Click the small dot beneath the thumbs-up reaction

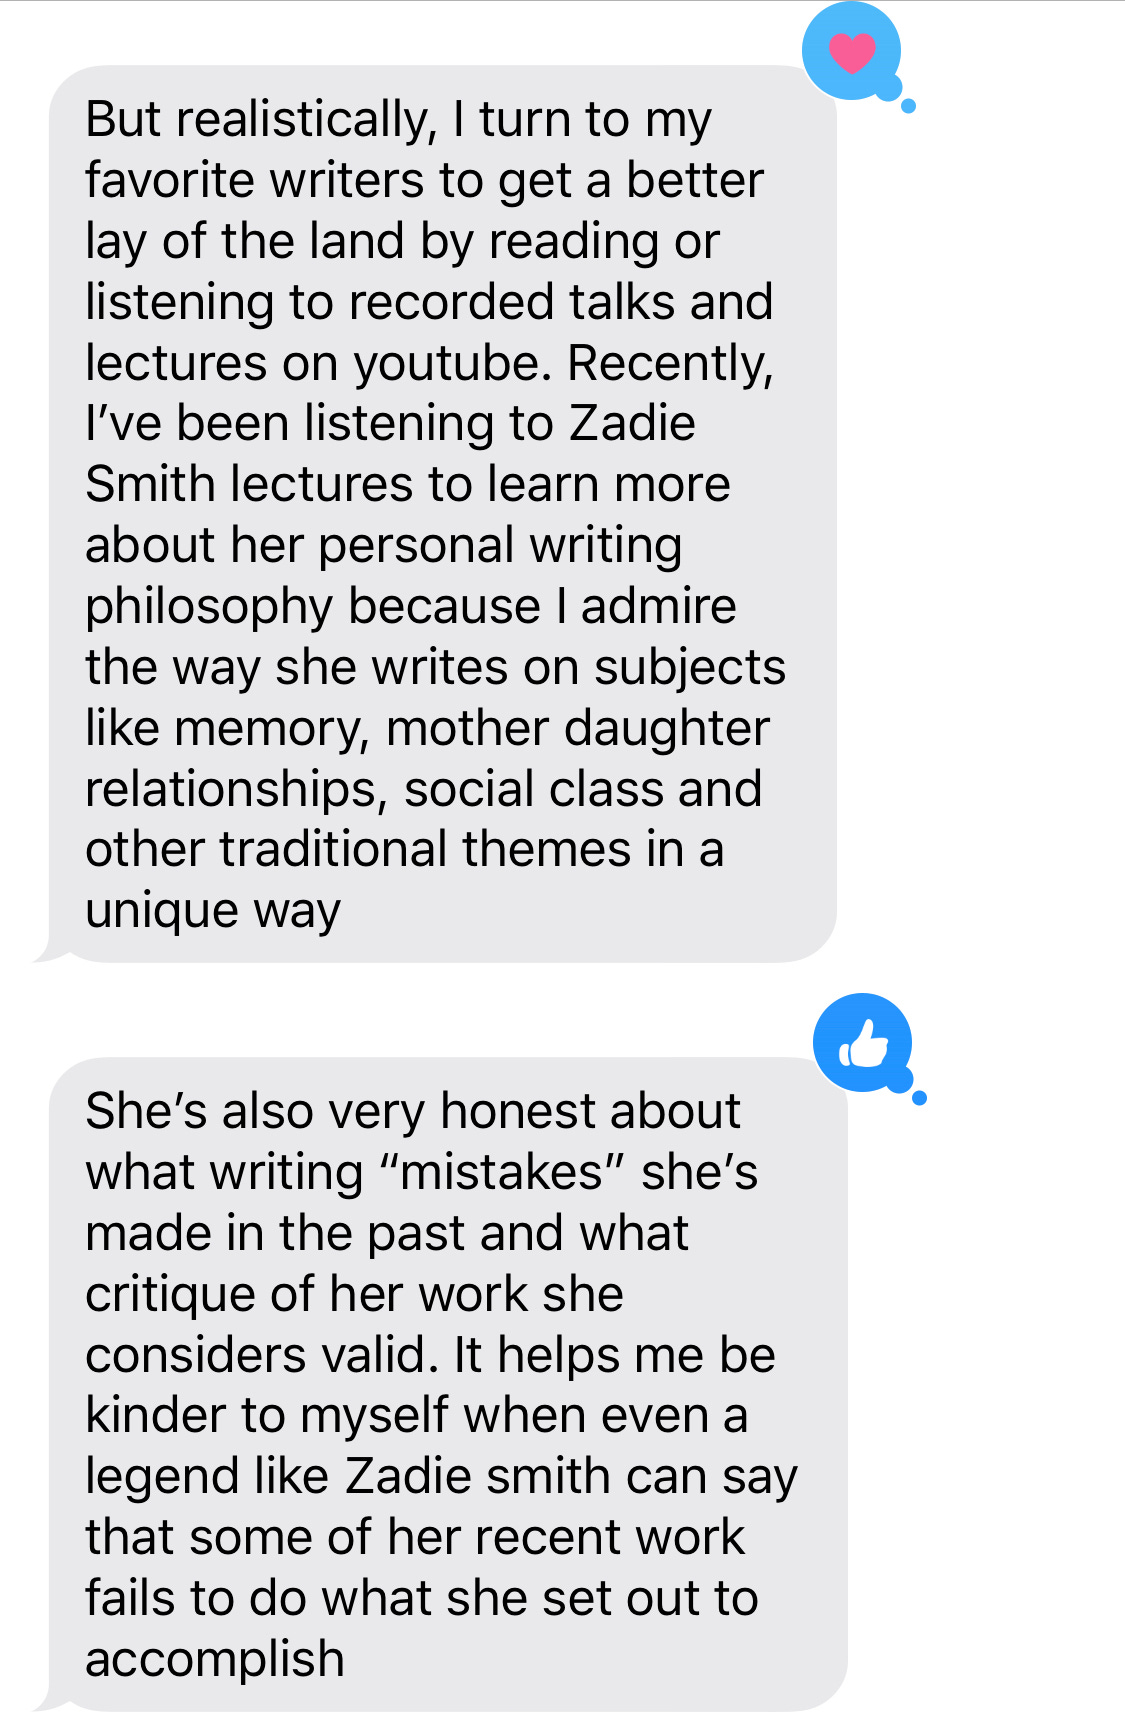click(920, 1098)
